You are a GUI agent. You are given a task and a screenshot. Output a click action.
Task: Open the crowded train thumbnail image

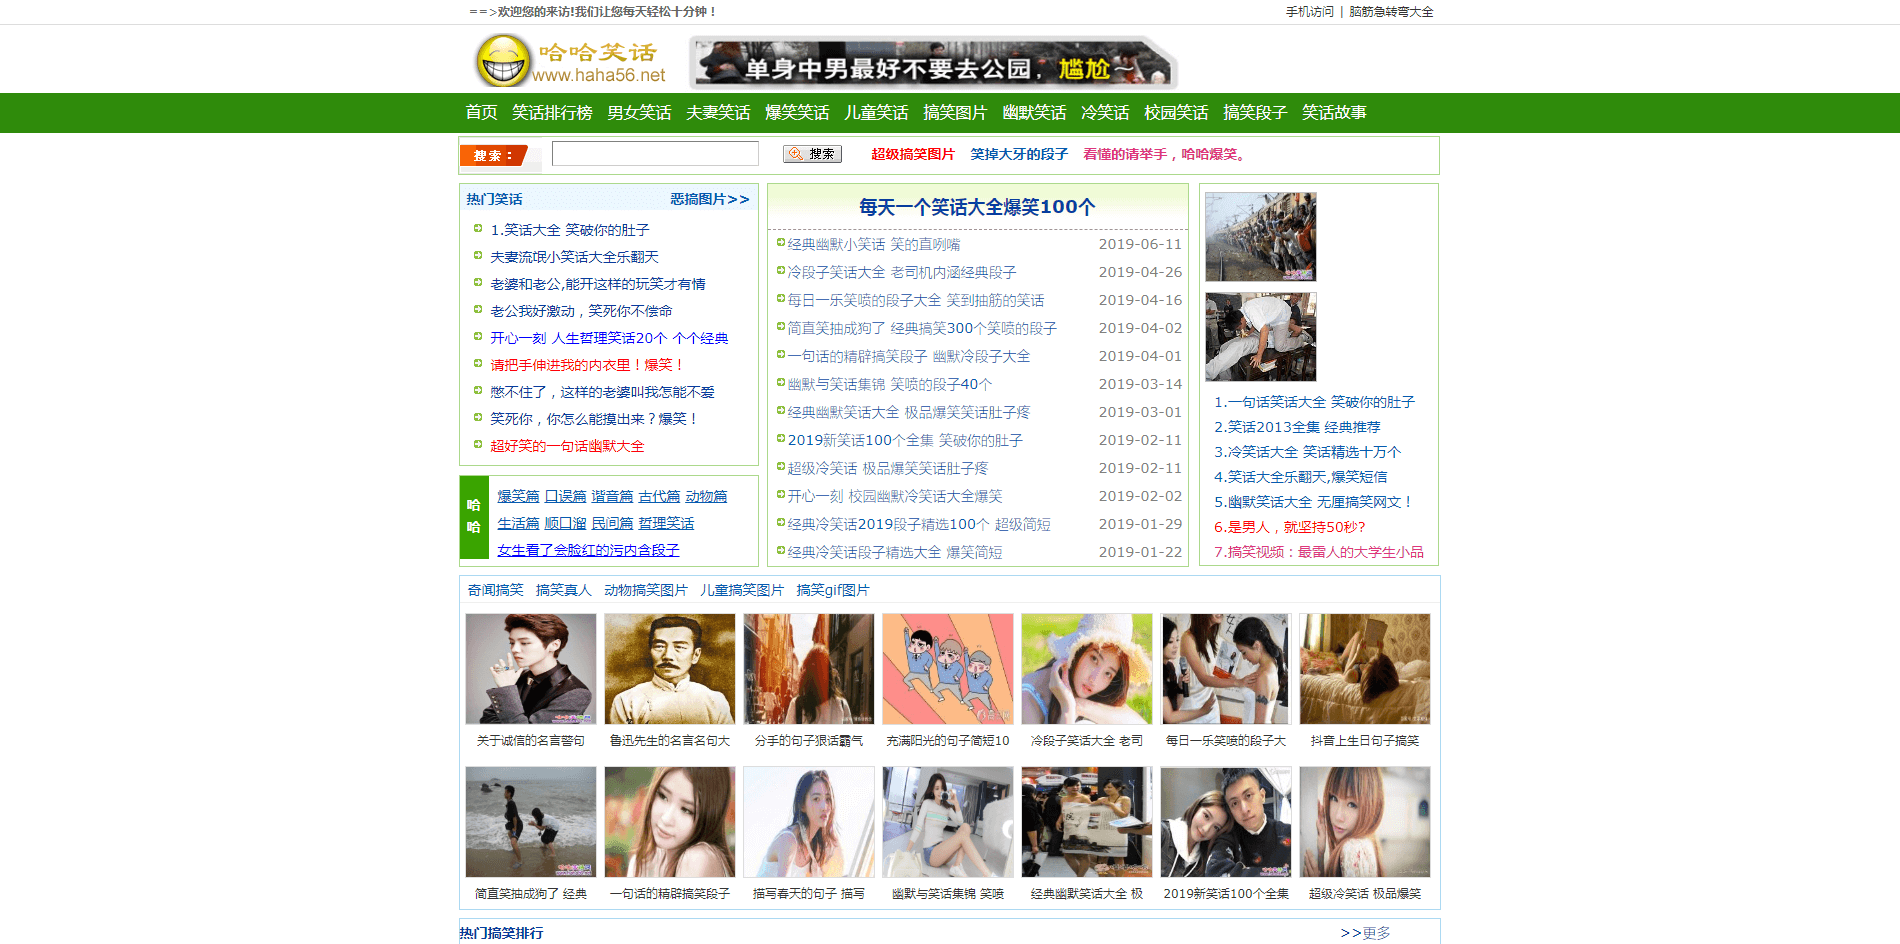click(1260, 237)
